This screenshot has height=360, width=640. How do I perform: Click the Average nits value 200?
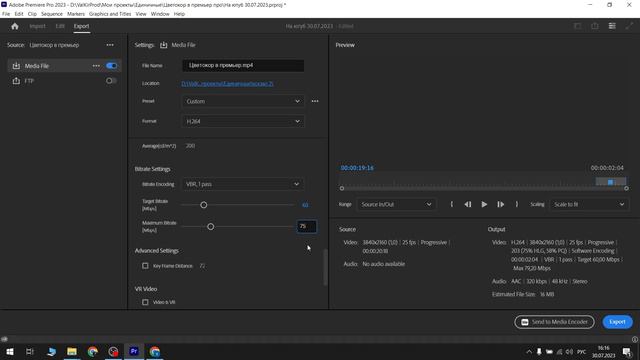click(190, 146)
